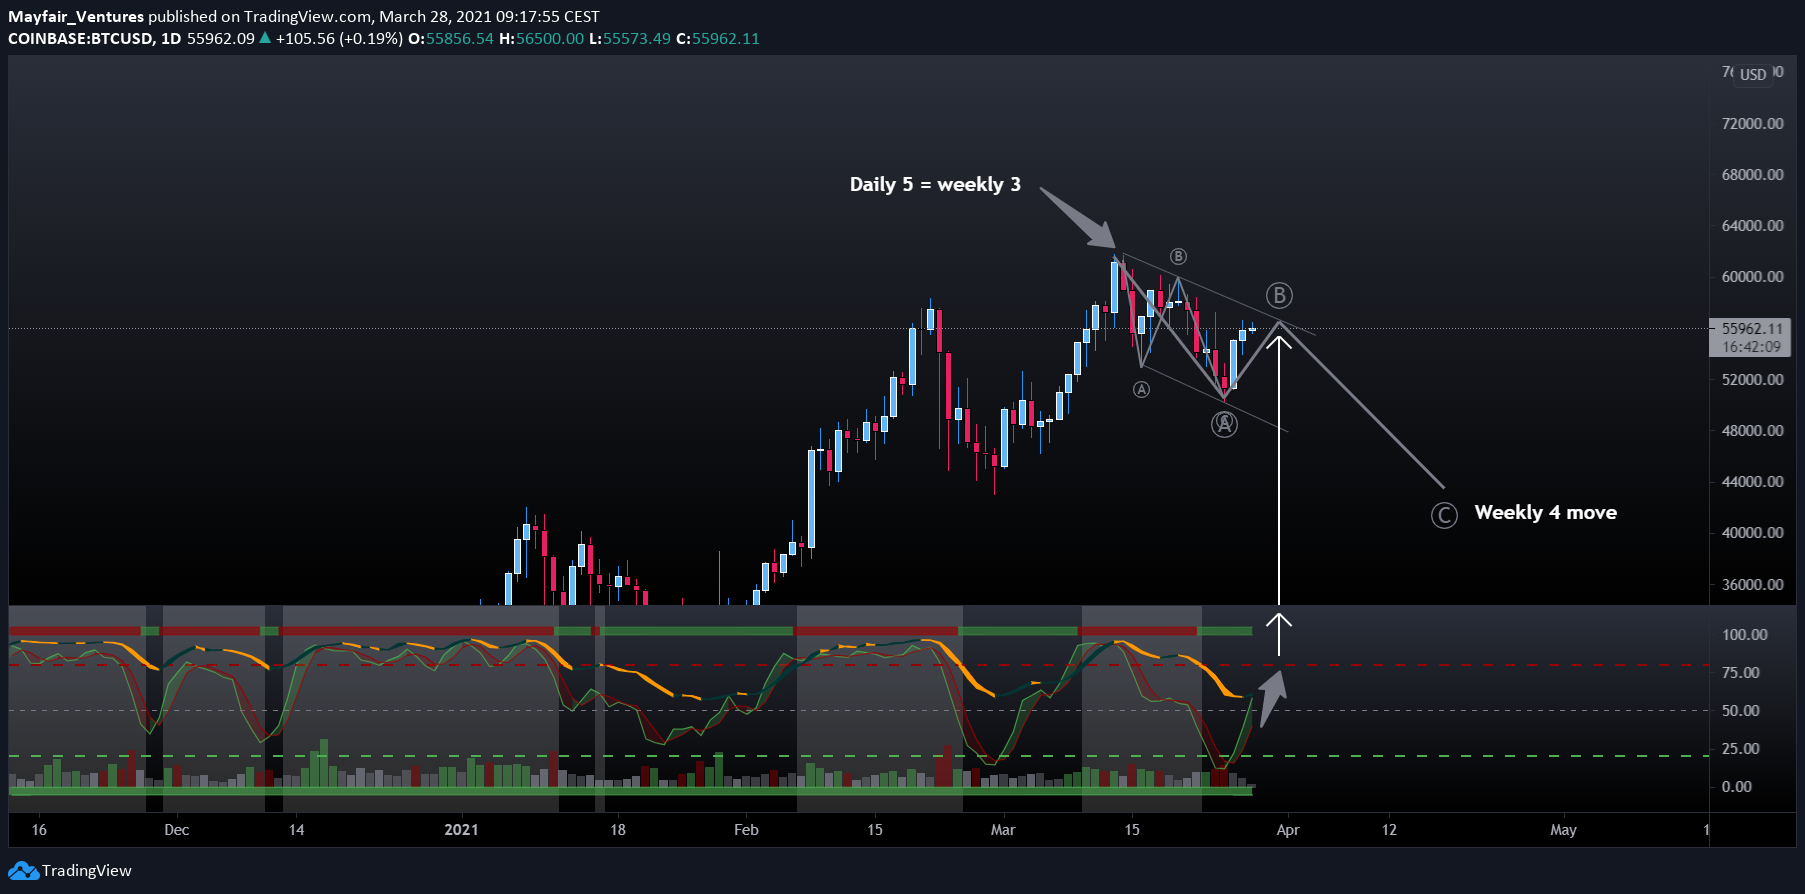This screenshot has width=1805, height=894.
Task: Click the 72000.00 price axis label
Action: (x=1752, y=123)
